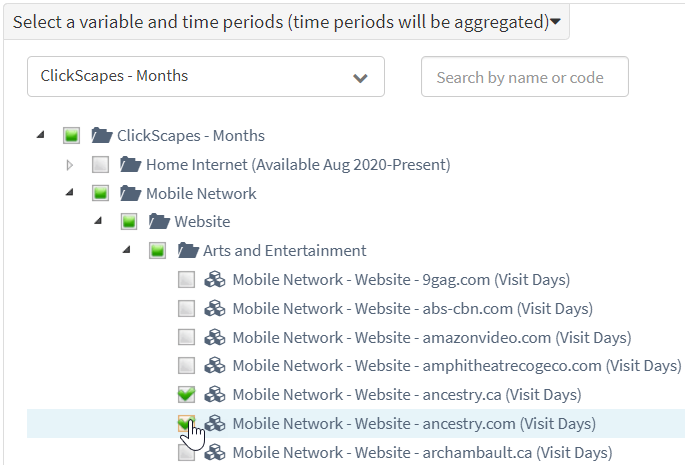Uncheck the ancestry.ca Visit Days checkbox
685x465 pixels.
pyautogui.click(x=187, y=394)
